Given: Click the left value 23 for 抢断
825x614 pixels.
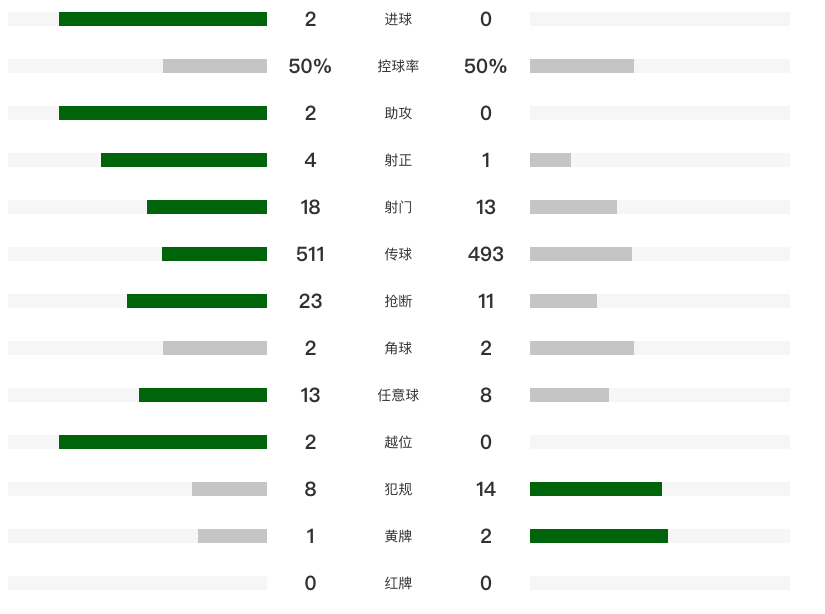Looking at the screenshot, I should 310,301.
